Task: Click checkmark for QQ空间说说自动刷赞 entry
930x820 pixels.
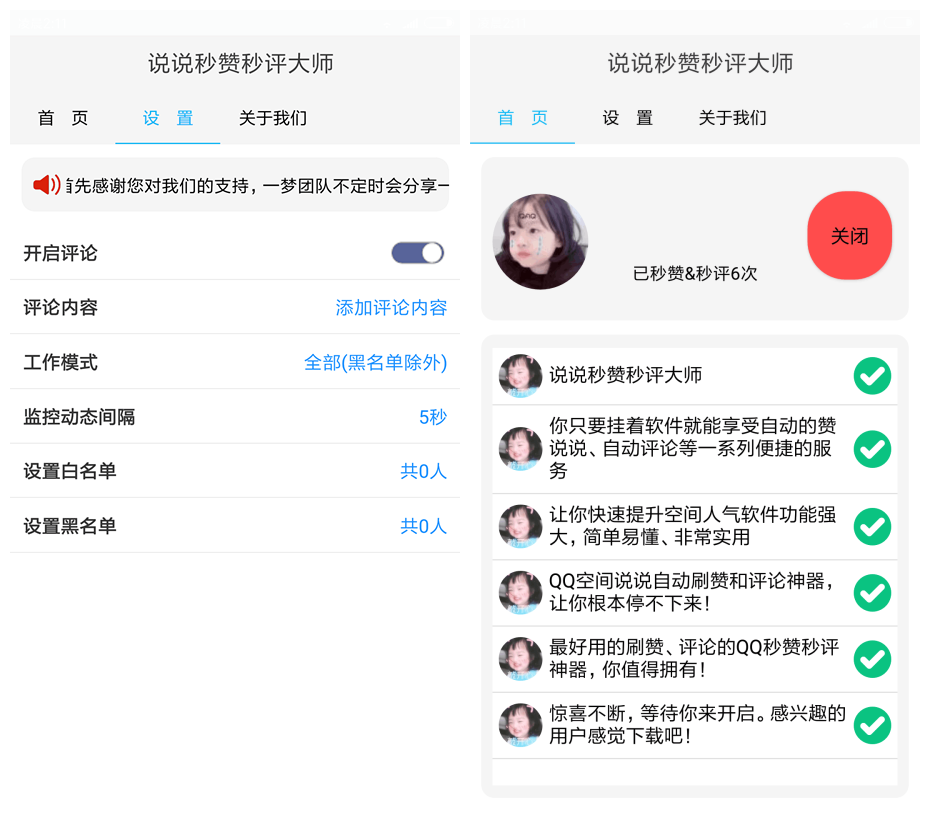Action: (x=872, y=593)
